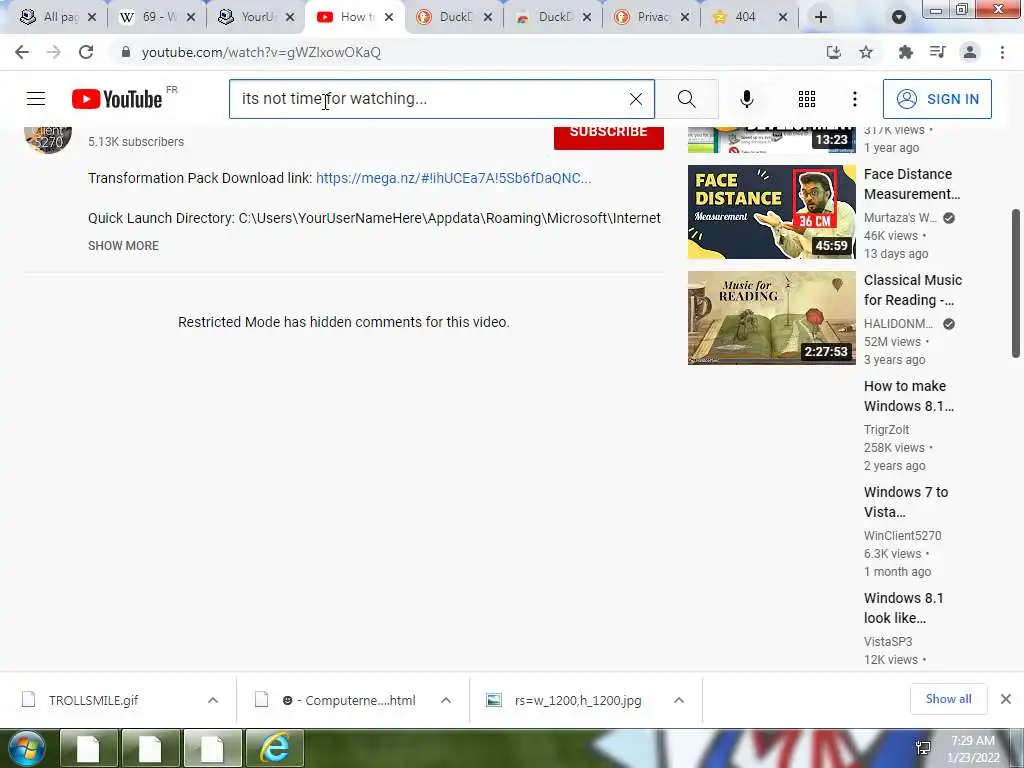The height and width of the screenshot is (768, 1024).
Task: Click the page vertical scrollbar
Action: [1016, 283]
